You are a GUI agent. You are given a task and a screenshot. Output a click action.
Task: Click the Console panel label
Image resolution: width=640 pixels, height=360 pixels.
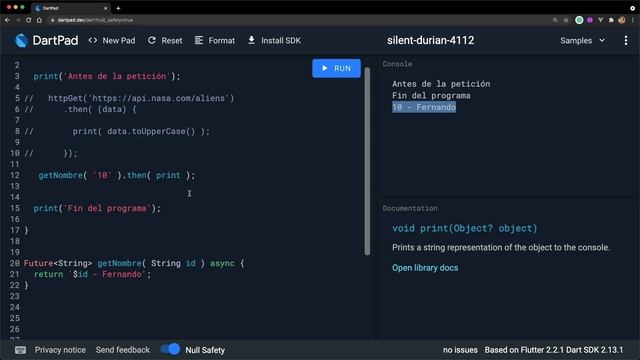coord(397,64)
